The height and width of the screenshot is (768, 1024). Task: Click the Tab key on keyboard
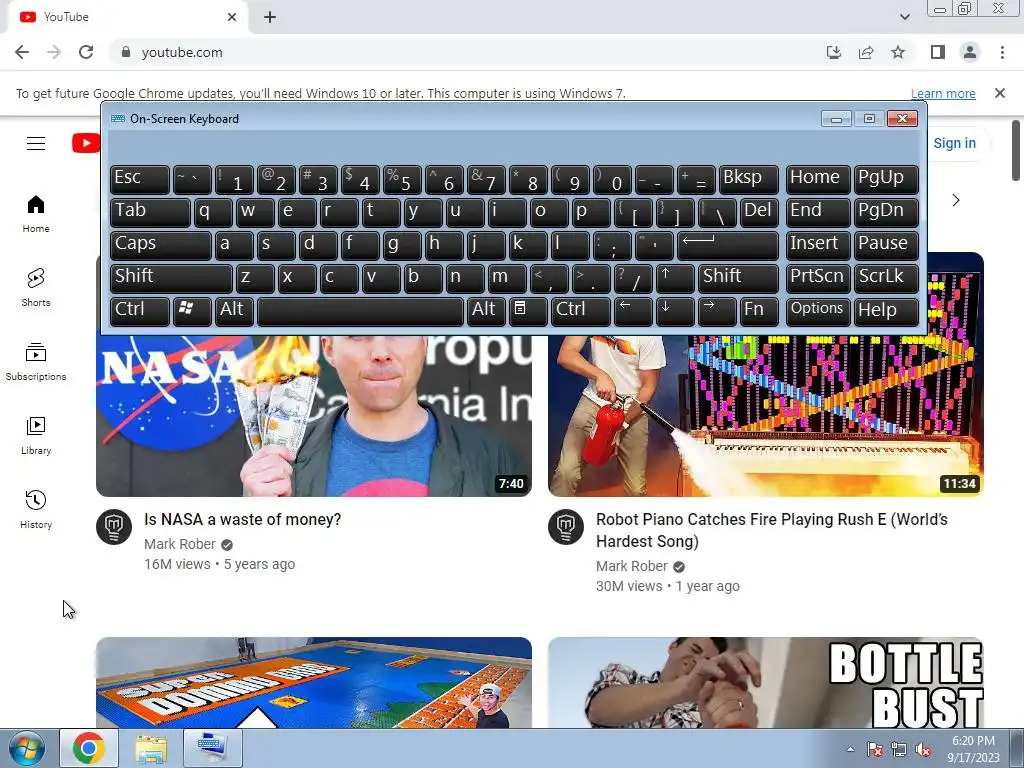pos(150,212)
